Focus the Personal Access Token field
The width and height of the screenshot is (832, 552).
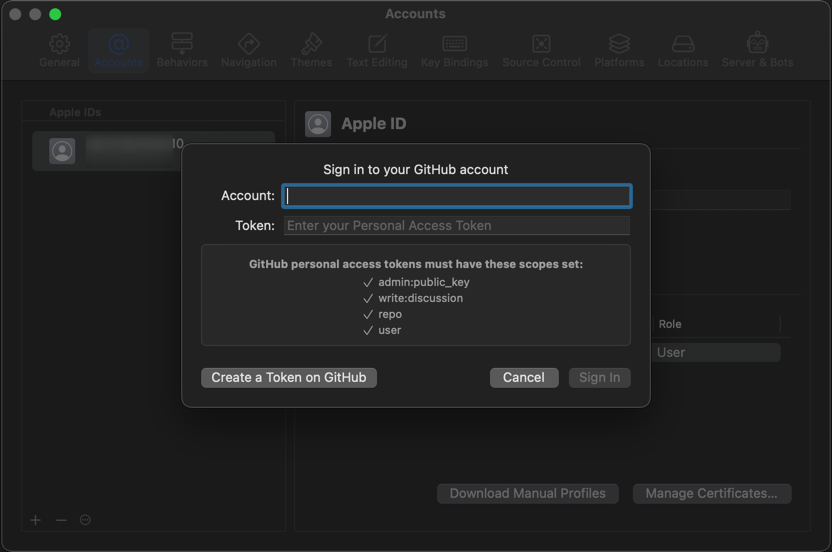457,226
